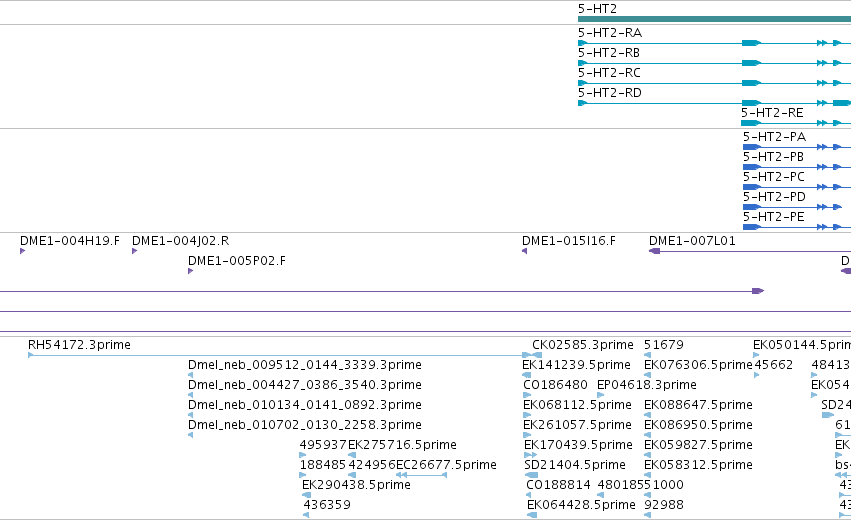Click the EK076306.5prime label
This screenshot has width=851, height=520.
(x=698, y=365)
